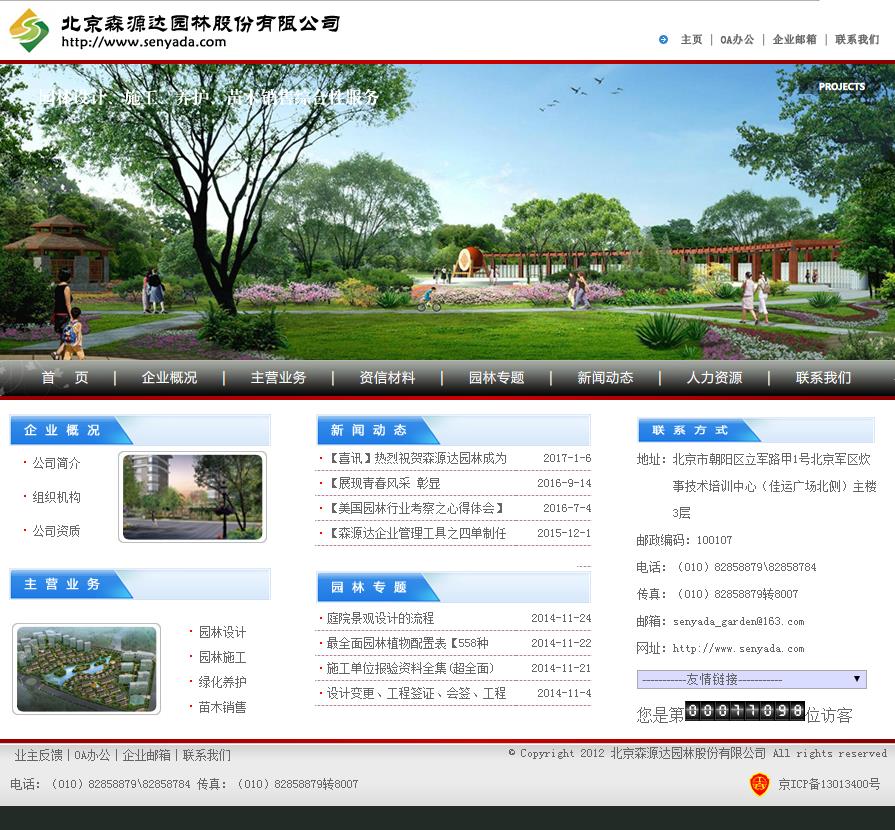Click the 企业邮箱 link at top
The height and width of the screenshot is (830, 895).
[x=794, y=40]
